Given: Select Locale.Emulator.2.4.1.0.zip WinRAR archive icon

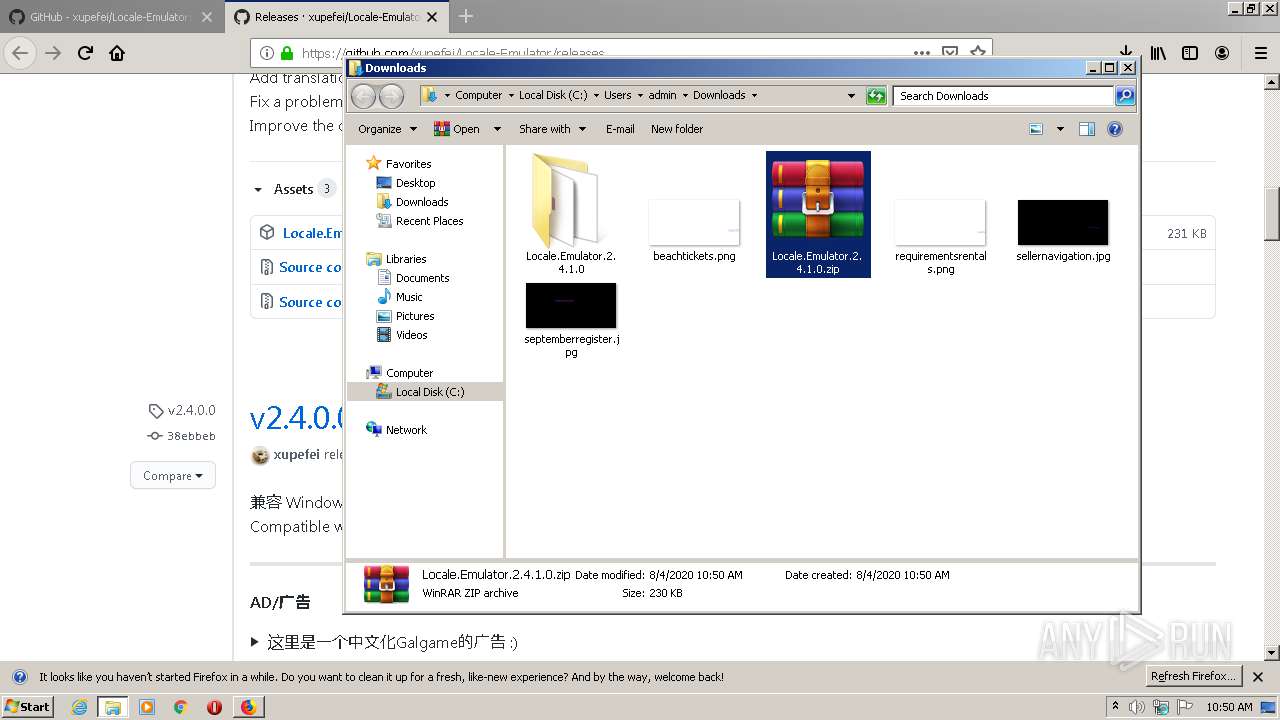Looking at the screenshot, I should pyautogui.click(x=818, y=201).
